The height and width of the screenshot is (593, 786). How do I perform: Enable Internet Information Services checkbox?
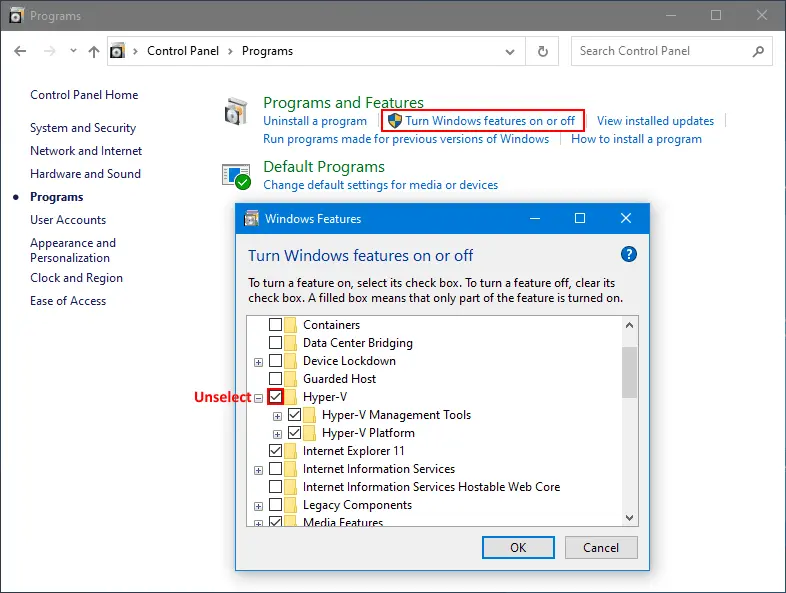coord(275,469)
